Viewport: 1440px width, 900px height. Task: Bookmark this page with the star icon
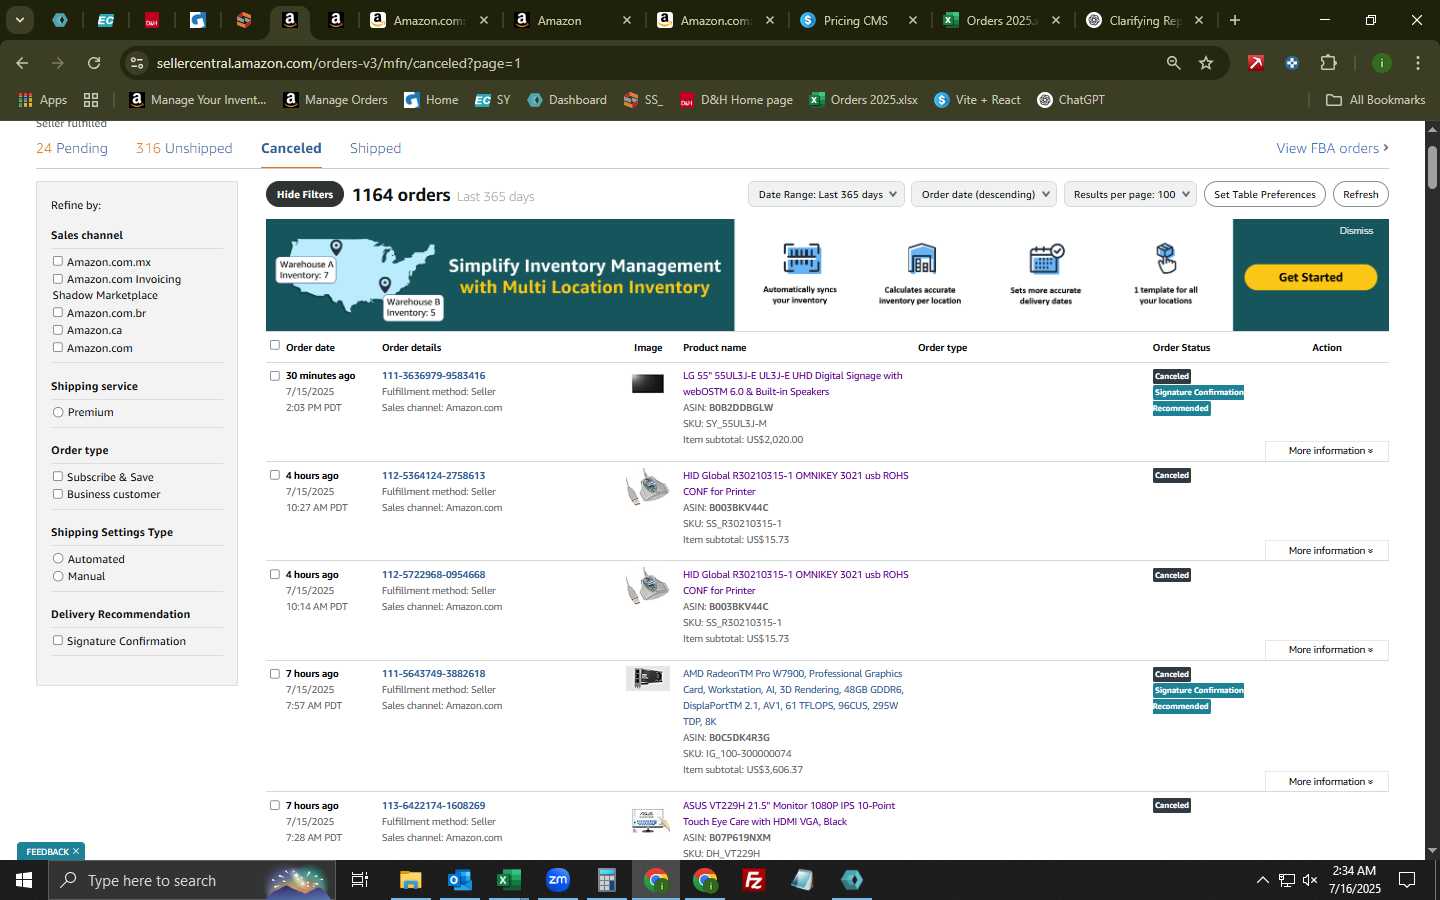coord(1206,63)
